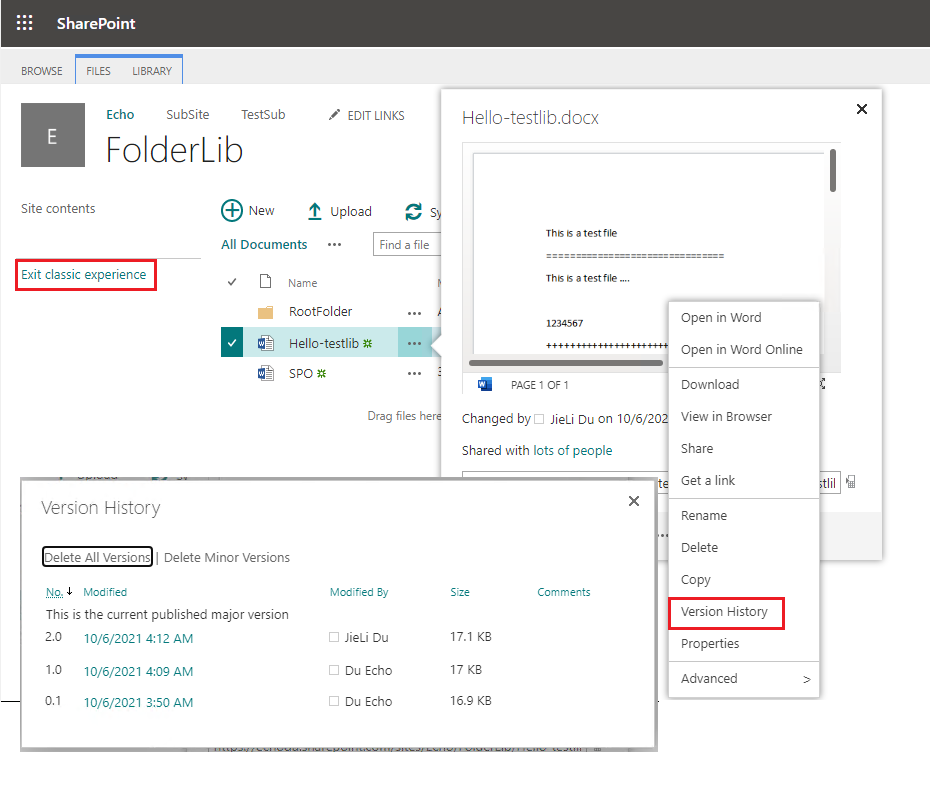Click the All Documents view link

click(x=264, y=244)
